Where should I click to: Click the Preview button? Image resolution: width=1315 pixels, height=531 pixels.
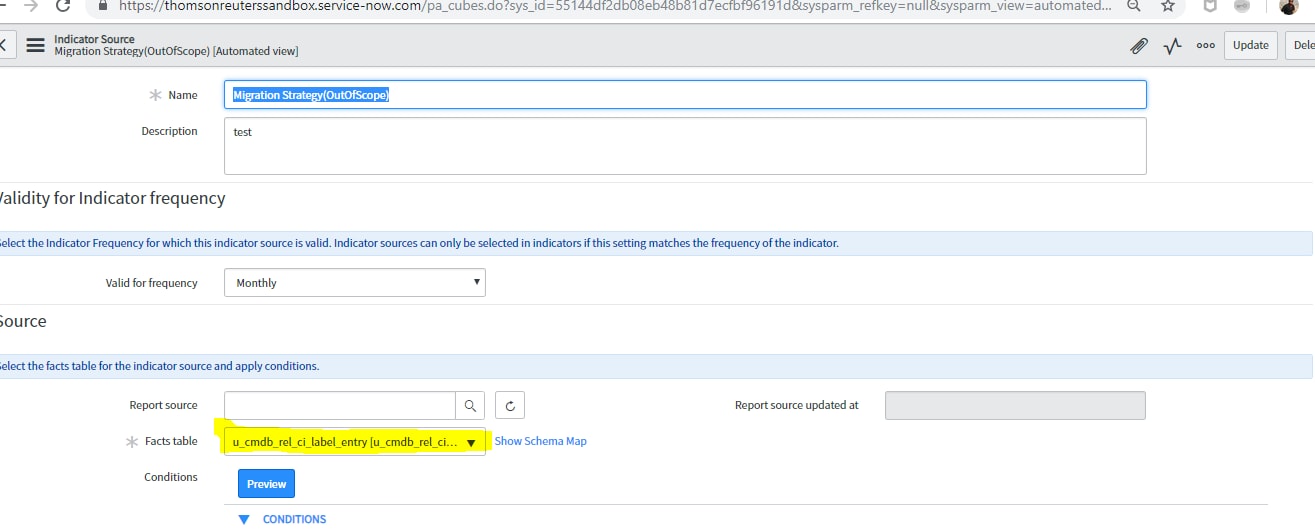click(266, 484)
